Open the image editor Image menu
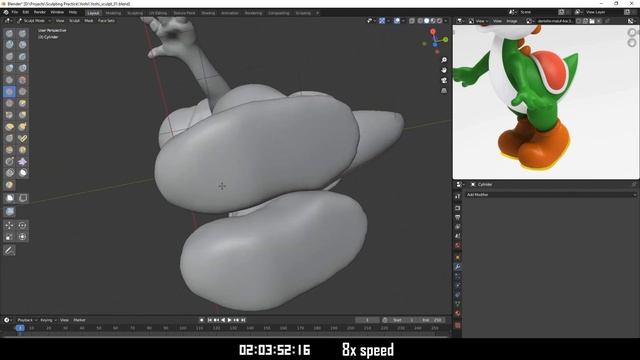 tap(512, 21)
